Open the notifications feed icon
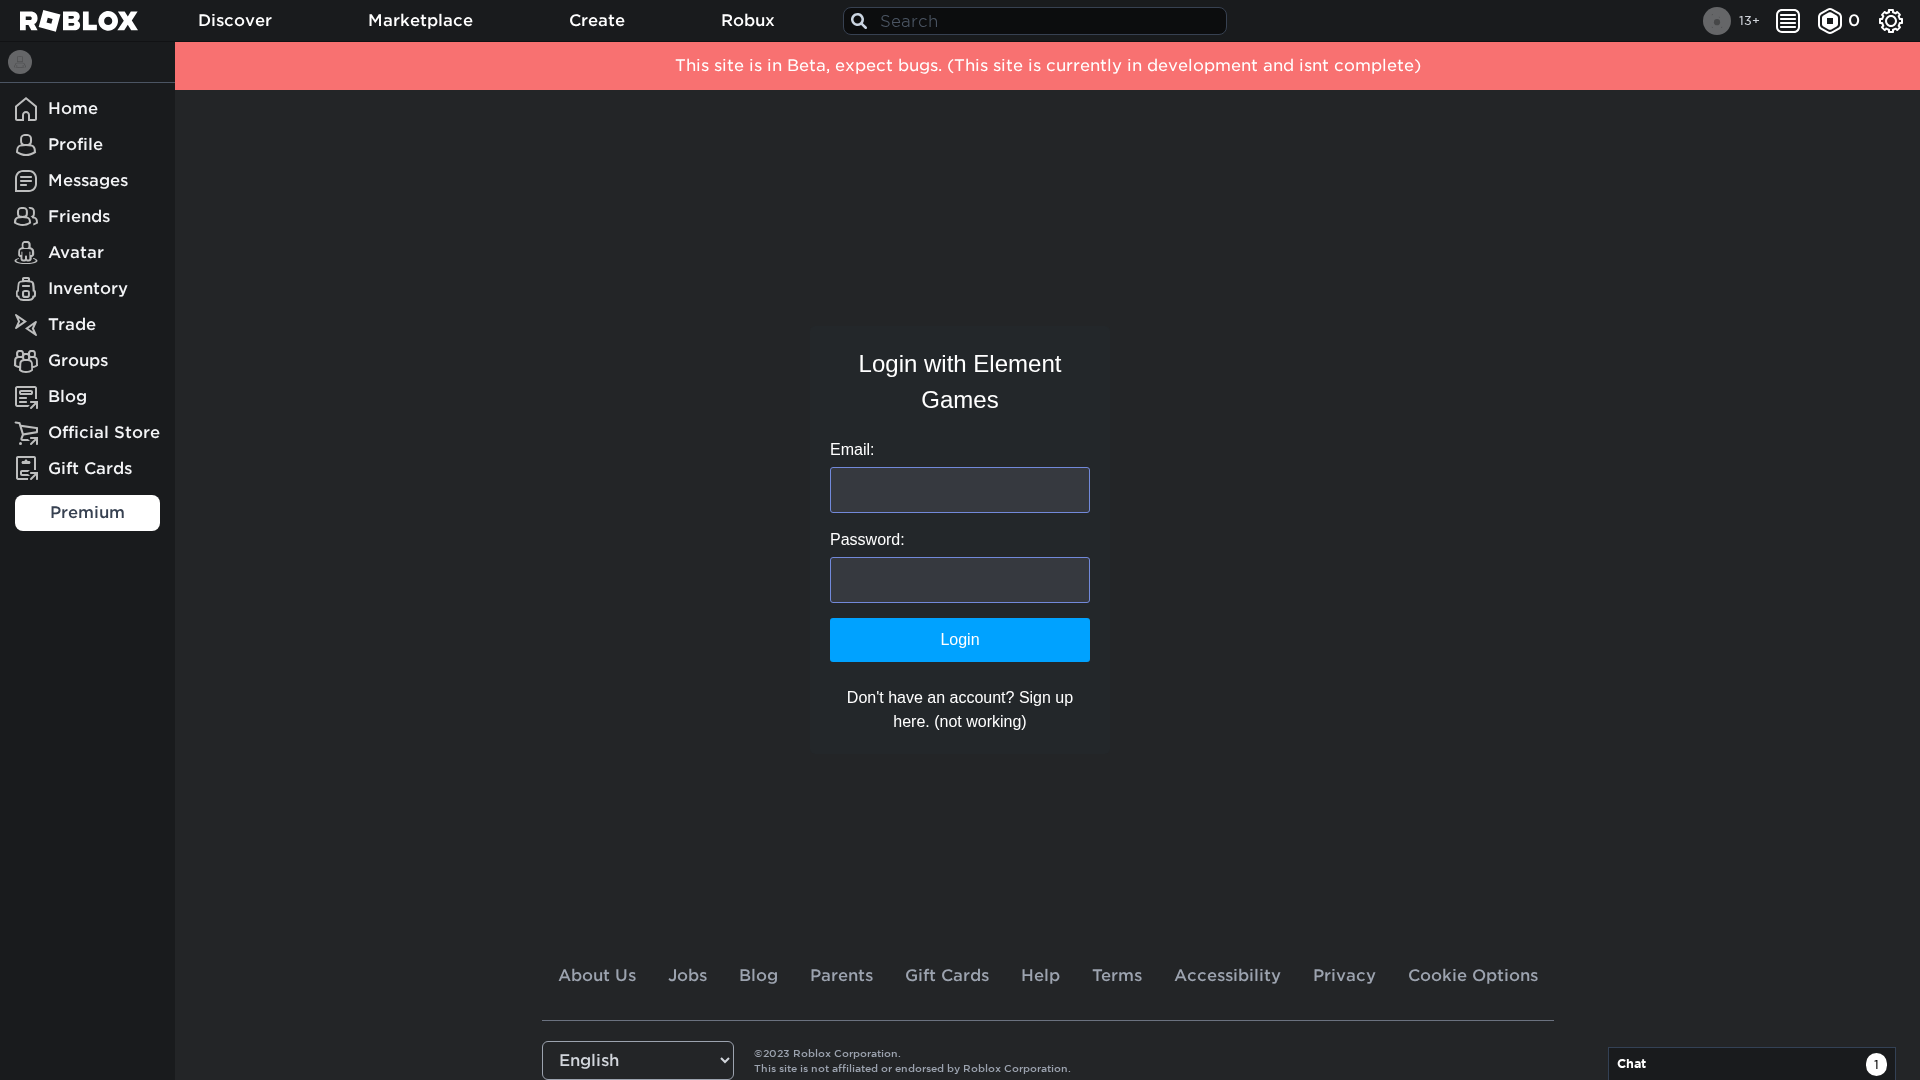 click(1788, 21)
